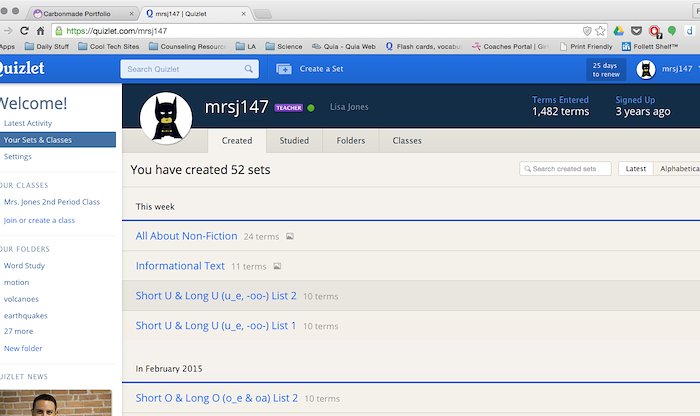Viewport: 700px width, 416px height.
Task: Open the Pocket extension icon
Action: pos(636,31)
